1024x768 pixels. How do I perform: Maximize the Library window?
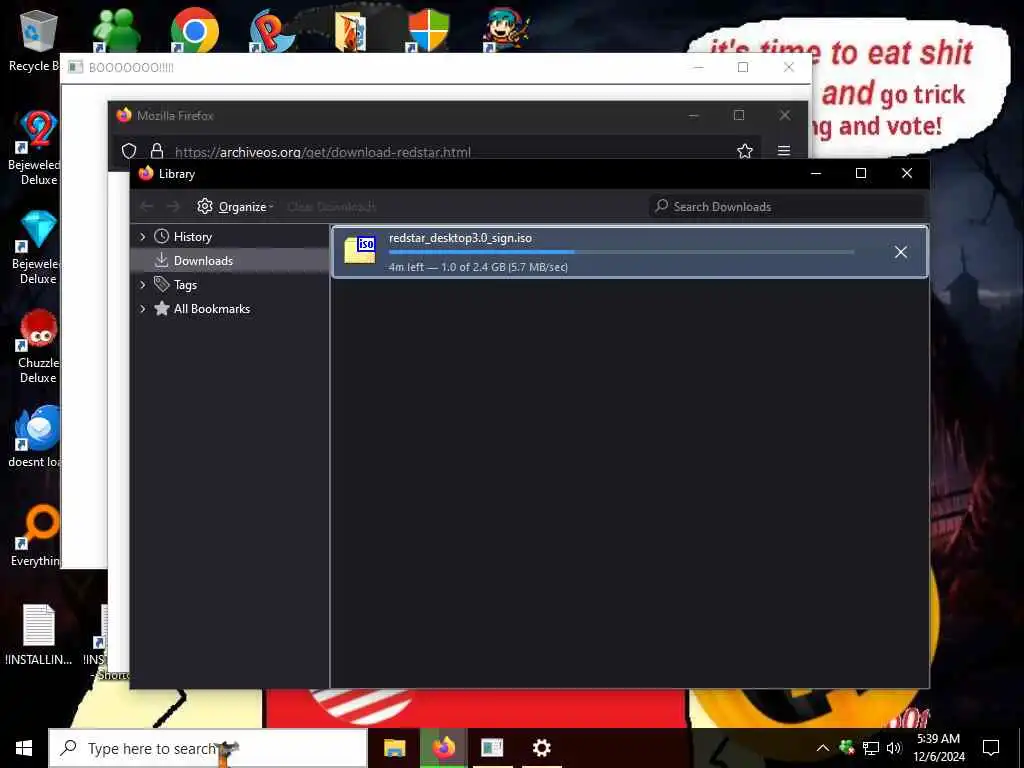click(x=861, y=173)
